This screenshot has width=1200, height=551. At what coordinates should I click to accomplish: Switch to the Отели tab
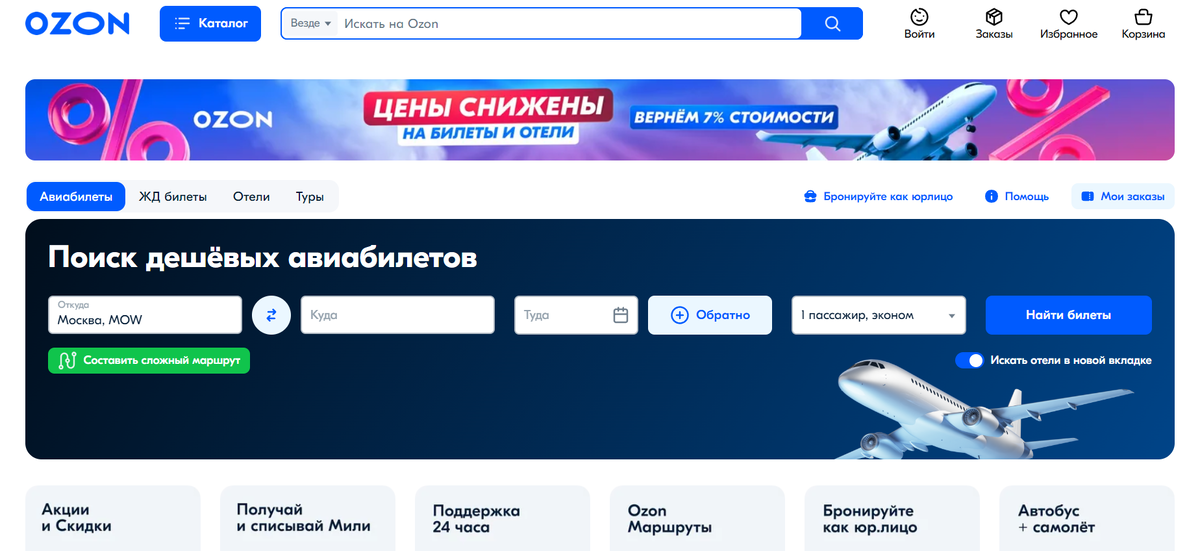252,197
